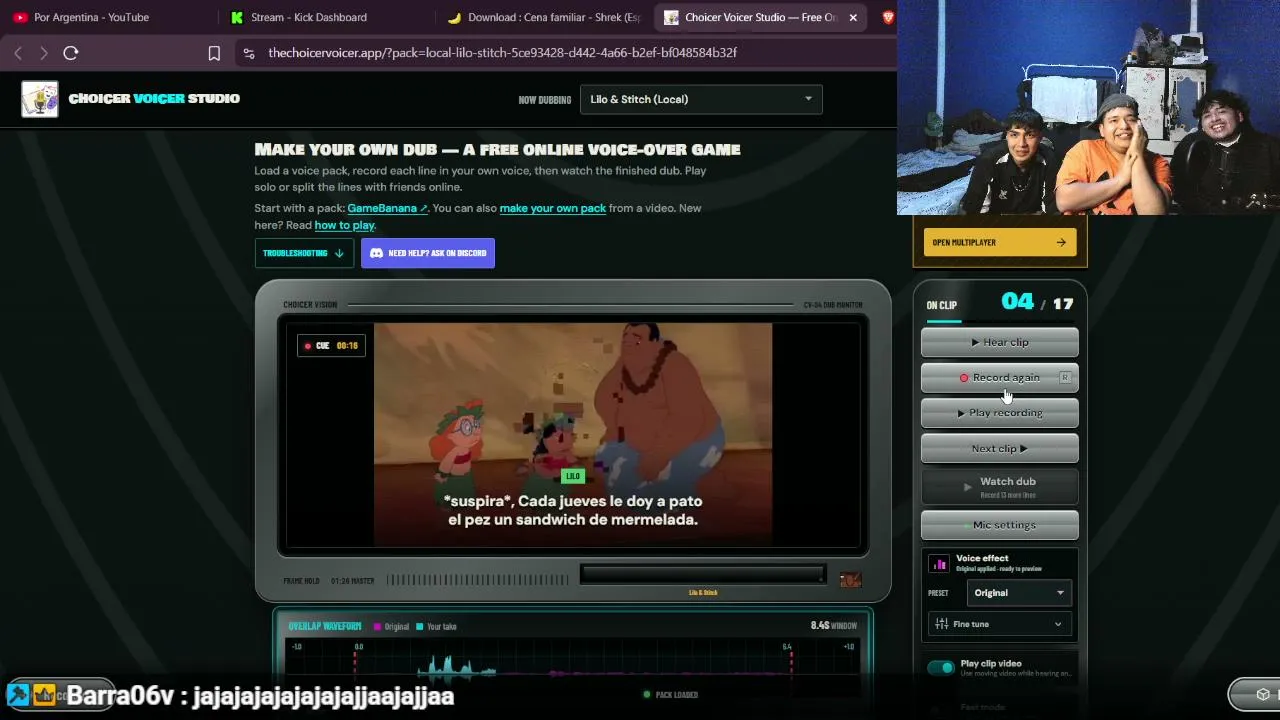Screen dimensions: 1280x720
Task: Click the red CUE record indicator
Action: pos(308,346)
